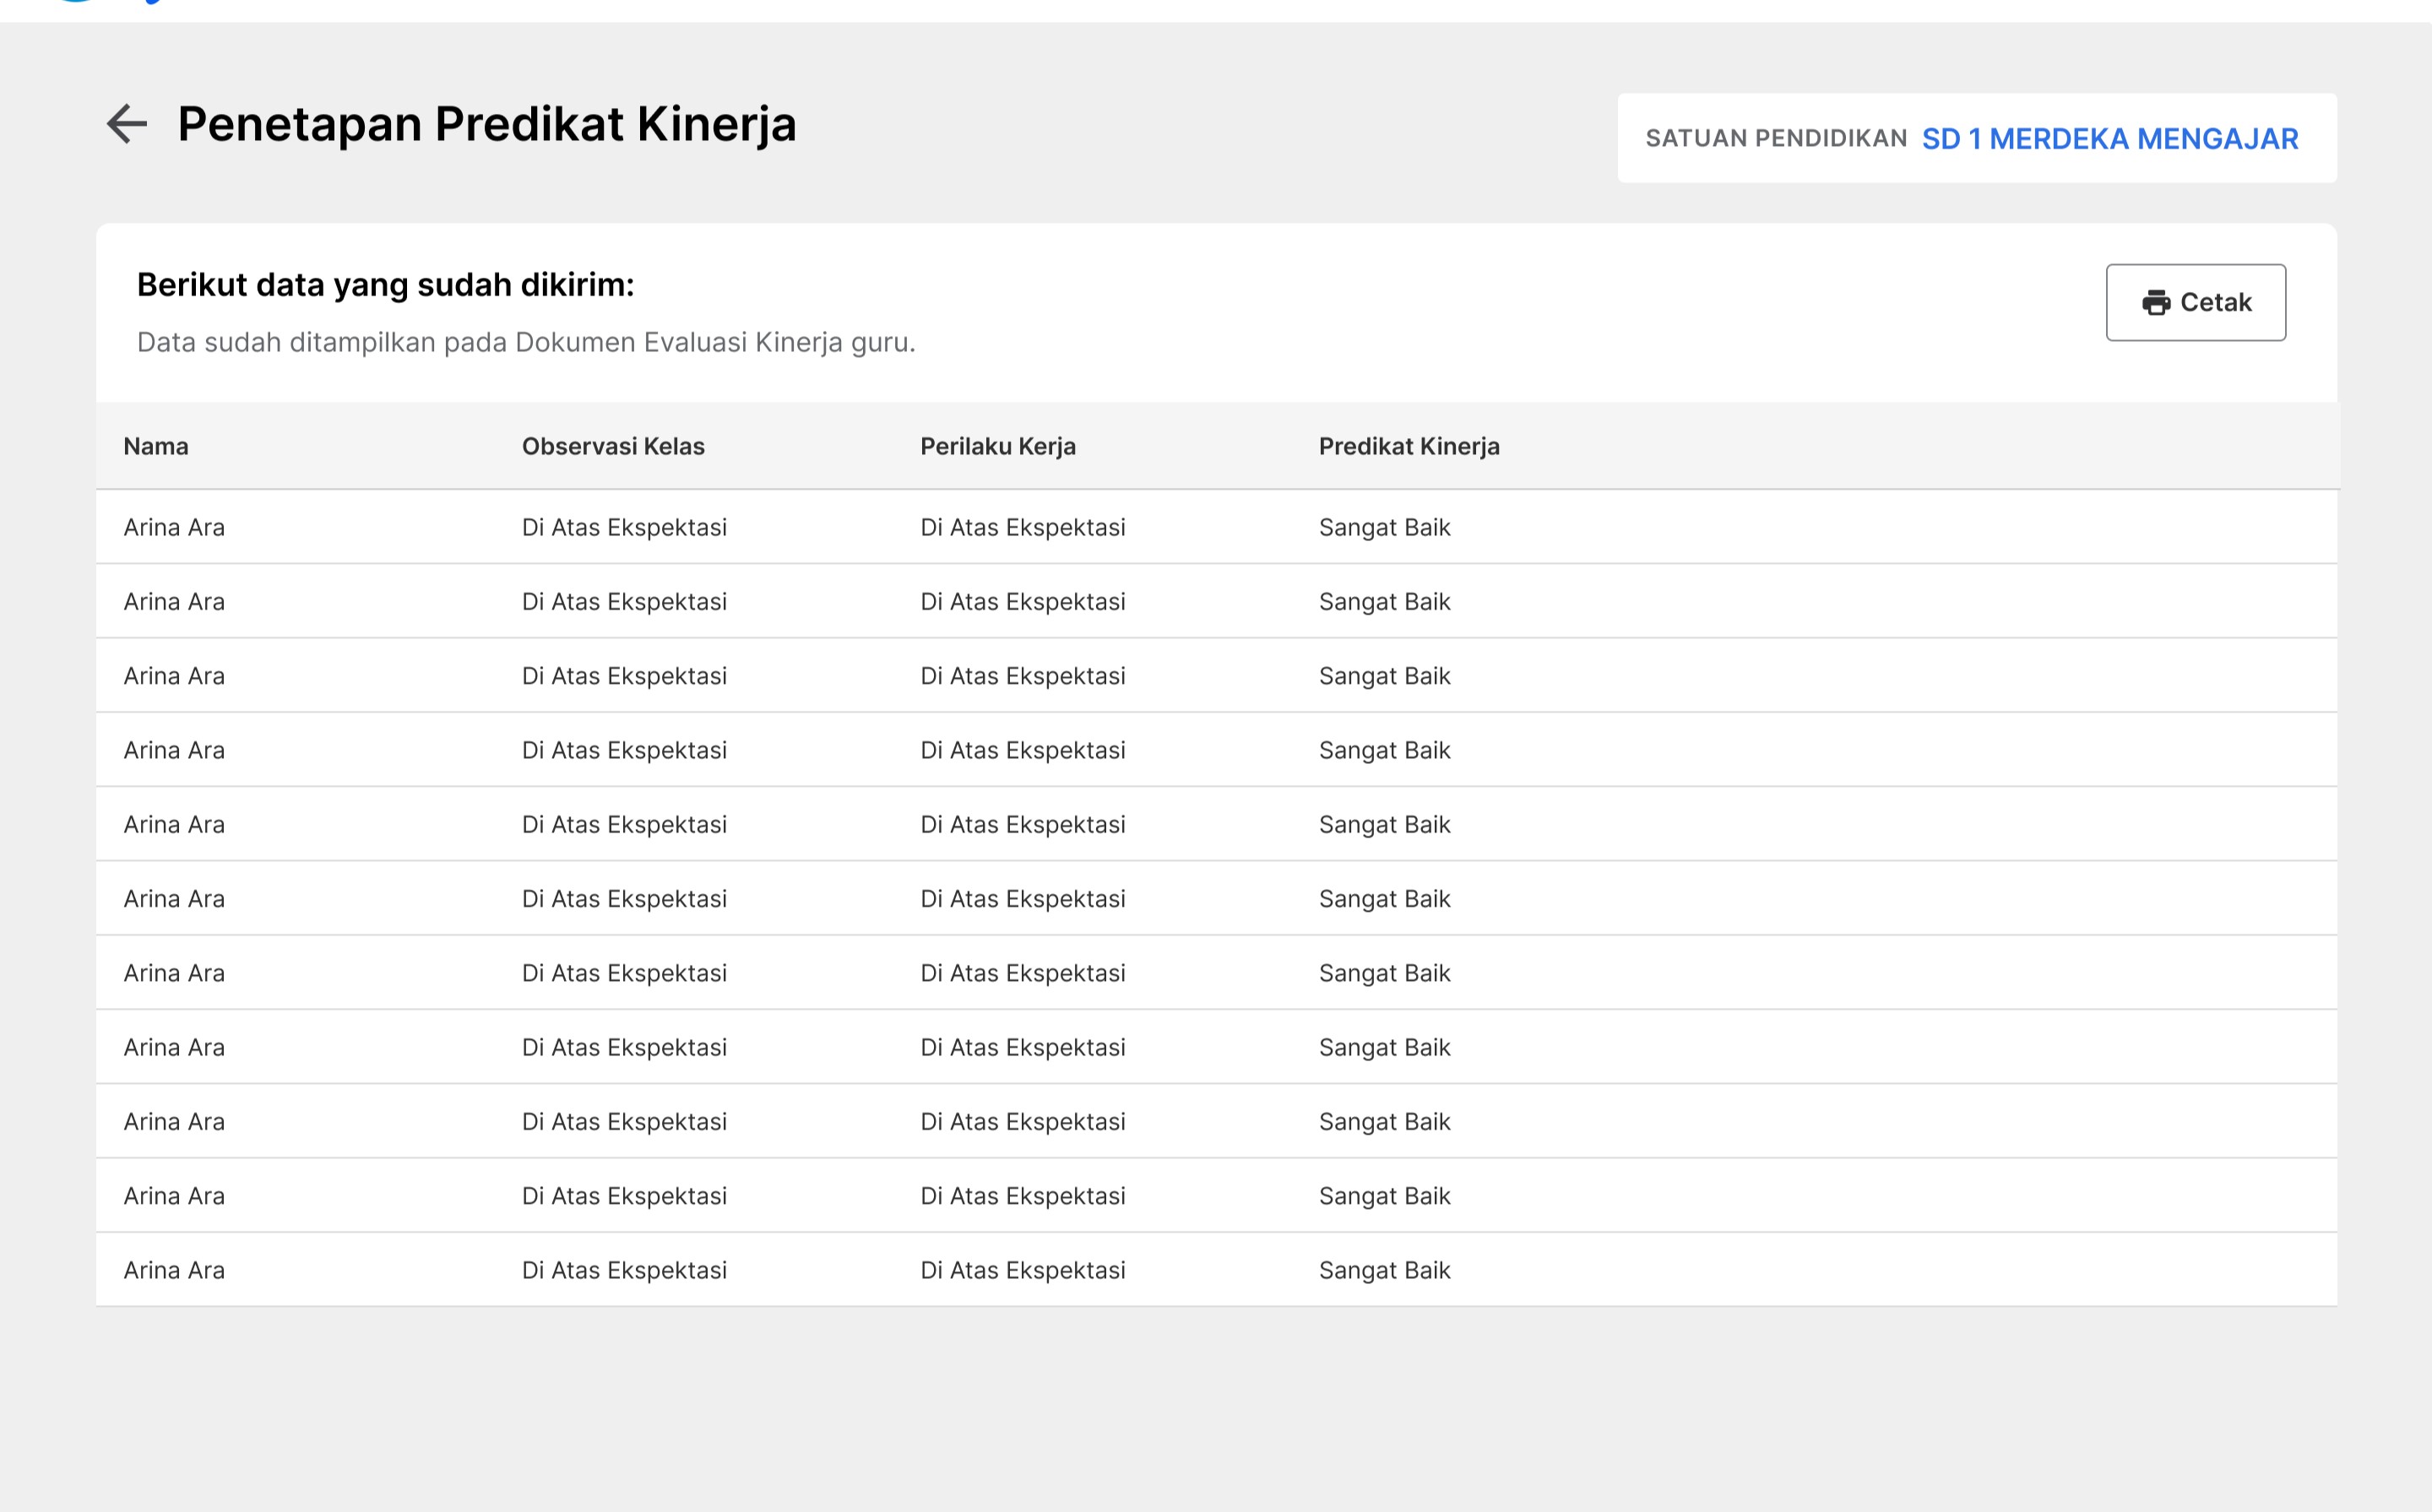Go back using the left arrow icon
Image resolution: width=2432 pixels, height=1512 pixels.
127,124
